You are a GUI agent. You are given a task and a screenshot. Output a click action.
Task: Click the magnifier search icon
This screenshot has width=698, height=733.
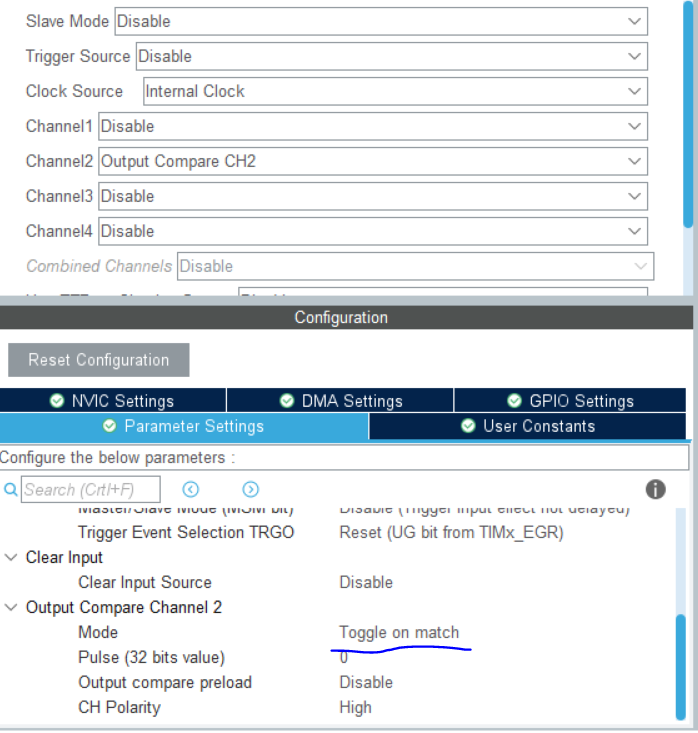pyautogui.click(x=10, y=489)
